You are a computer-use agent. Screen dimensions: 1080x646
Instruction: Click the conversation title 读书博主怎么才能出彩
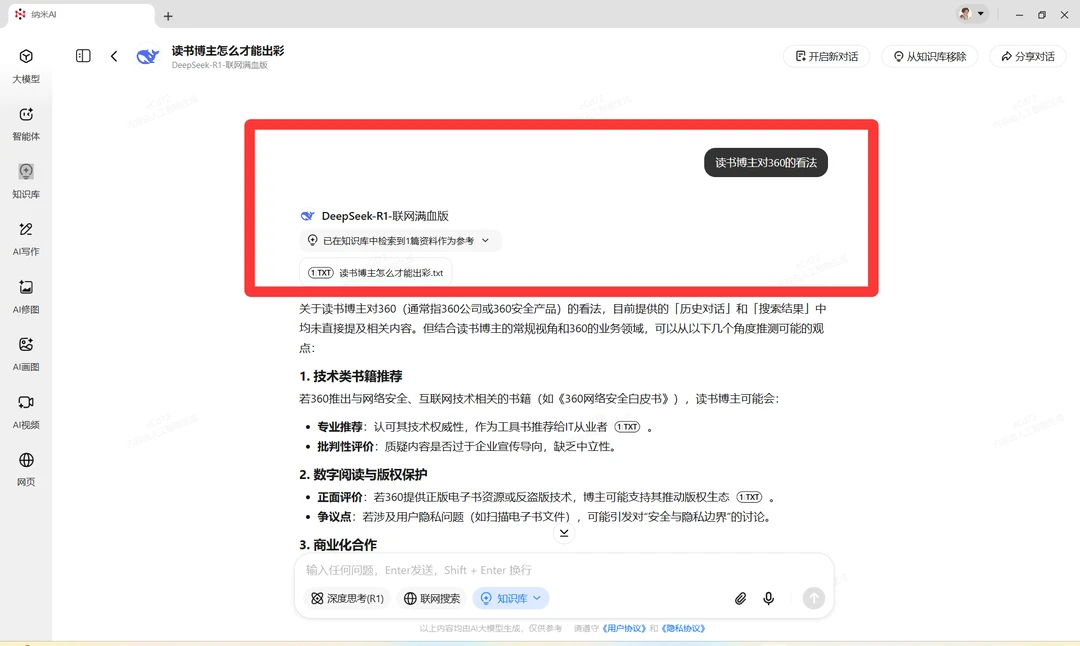click(228, 51)
